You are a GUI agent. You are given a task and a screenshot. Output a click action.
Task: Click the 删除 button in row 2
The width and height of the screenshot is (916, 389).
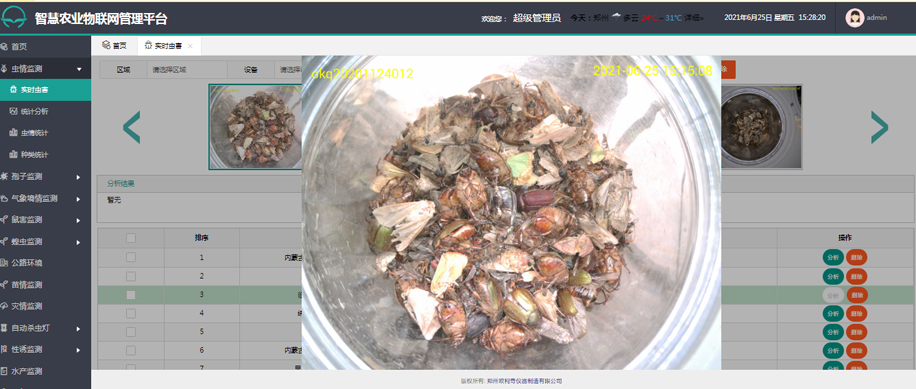[856, 276]
